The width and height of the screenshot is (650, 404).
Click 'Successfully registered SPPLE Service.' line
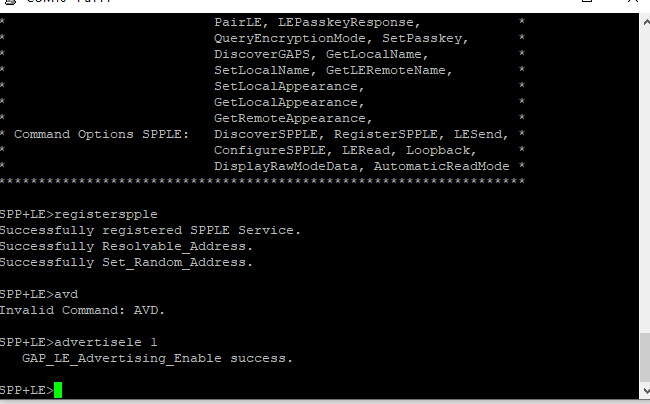tap(150, 230)
